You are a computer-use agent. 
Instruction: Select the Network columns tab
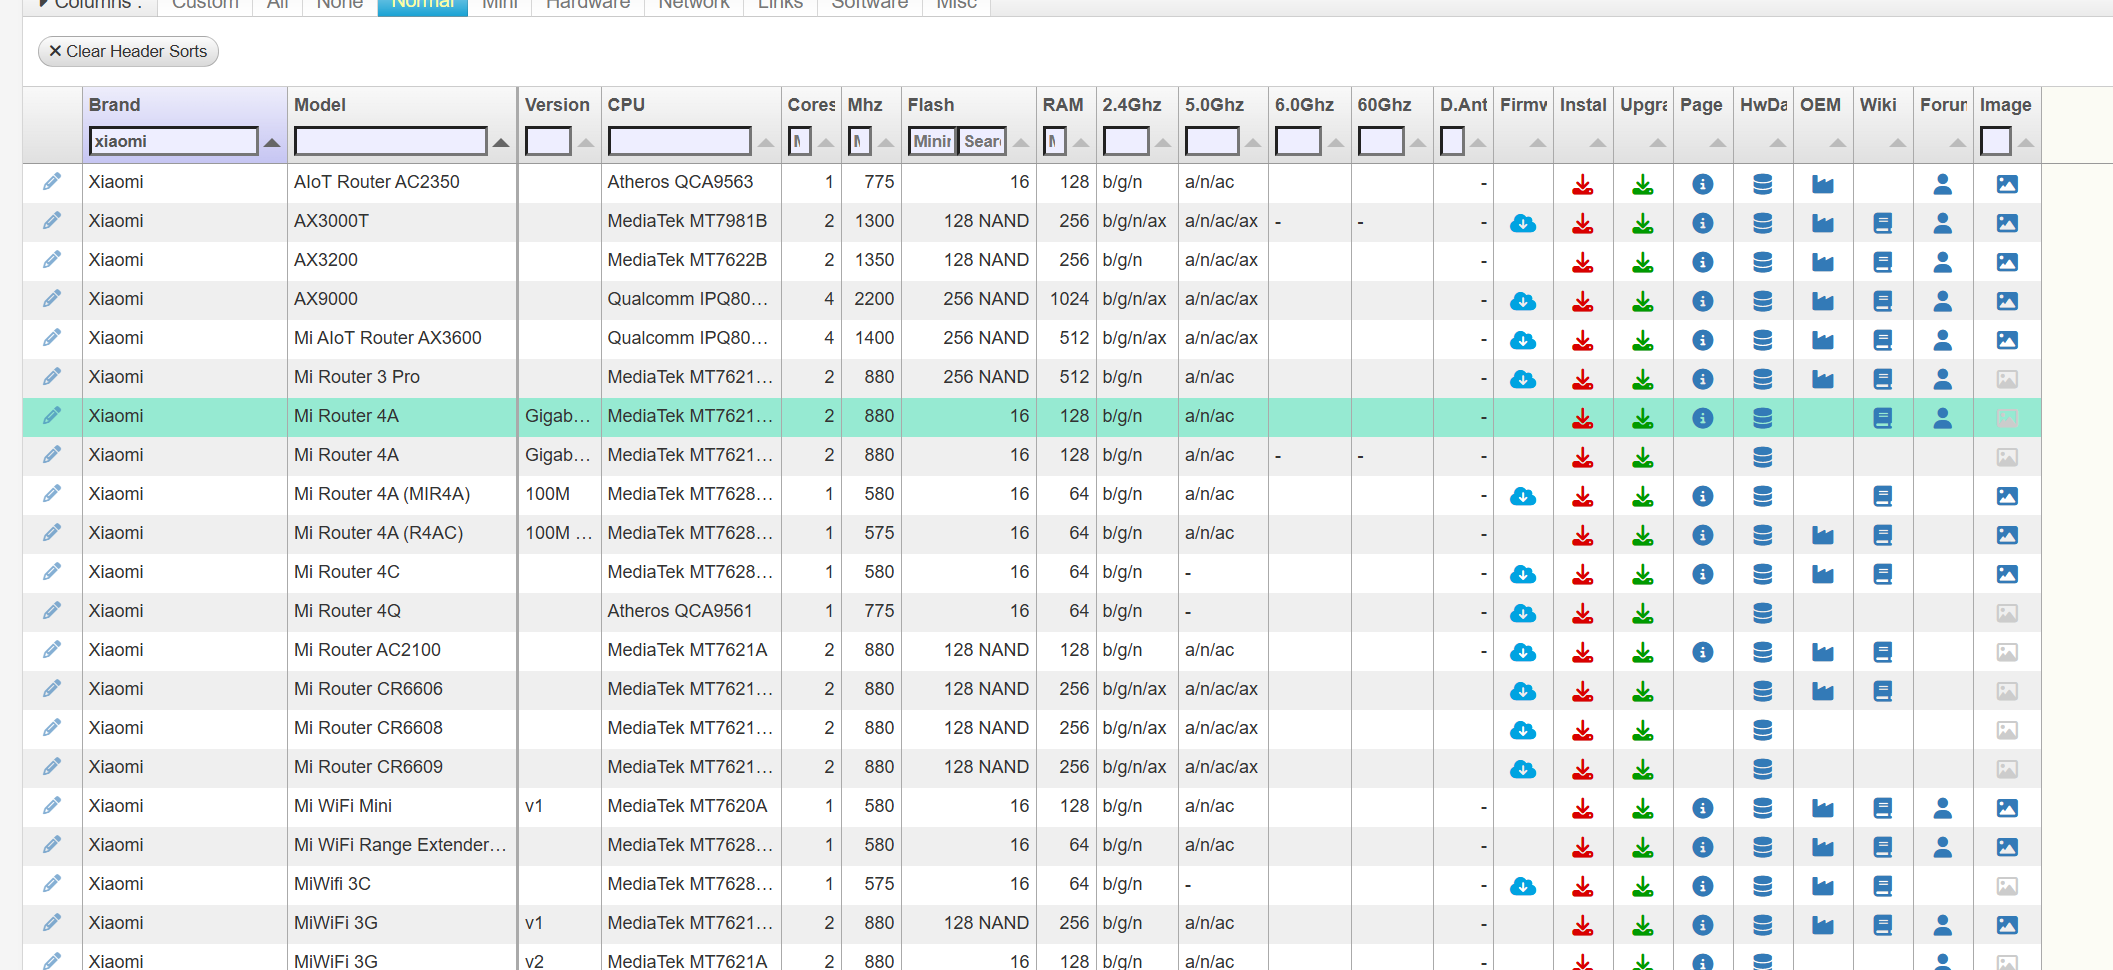(694, 6)
